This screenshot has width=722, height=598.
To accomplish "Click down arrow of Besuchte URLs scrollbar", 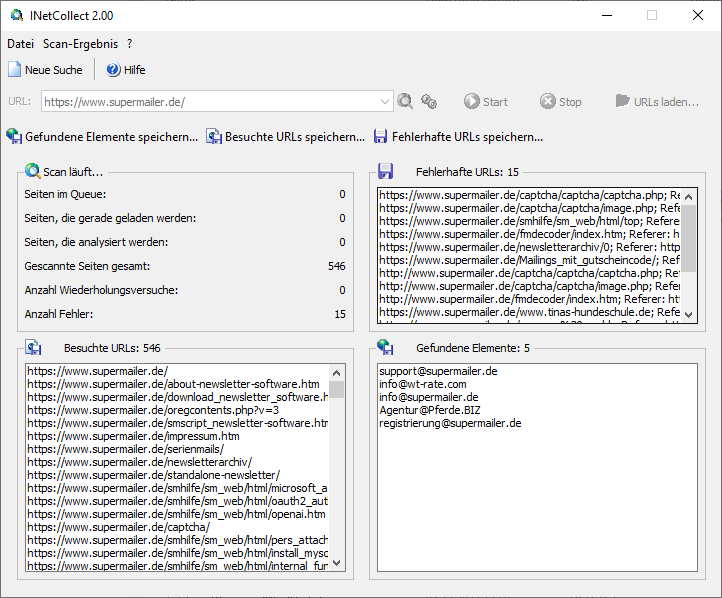I will point(337,563).
